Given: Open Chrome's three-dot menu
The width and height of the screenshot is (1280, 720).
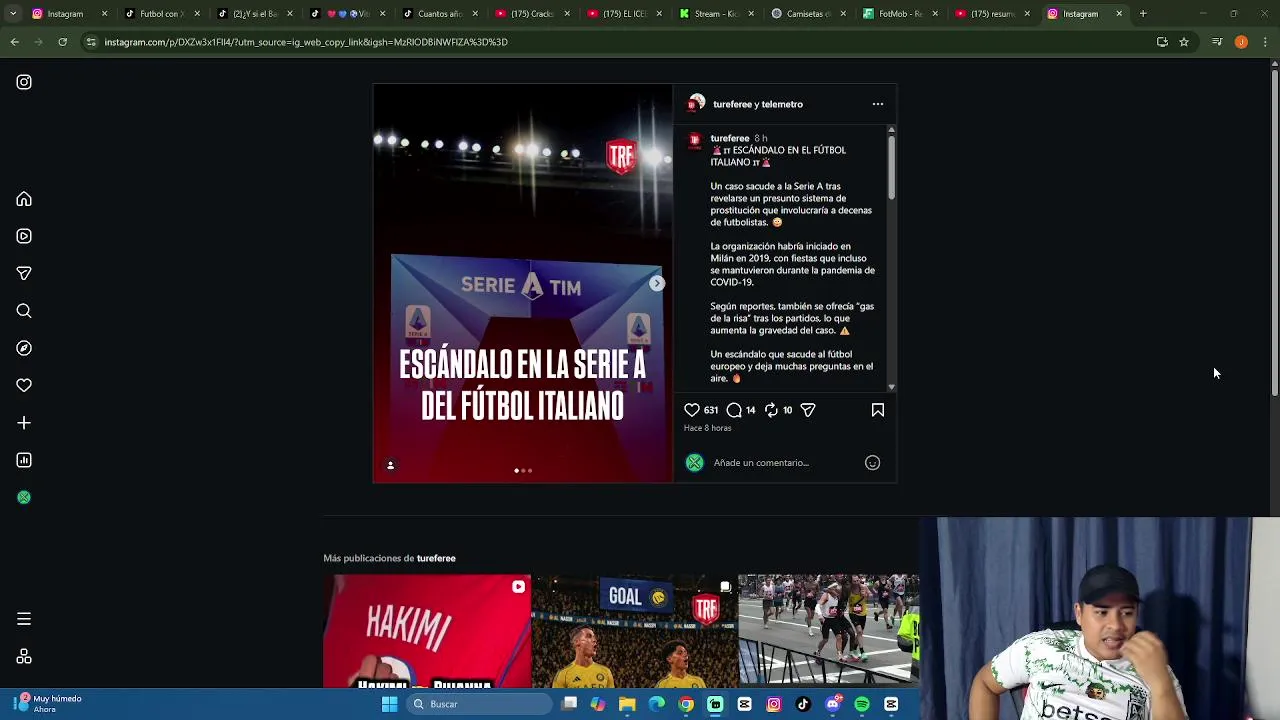Looking at the screenshot, I should click(x=1266, y=42).
